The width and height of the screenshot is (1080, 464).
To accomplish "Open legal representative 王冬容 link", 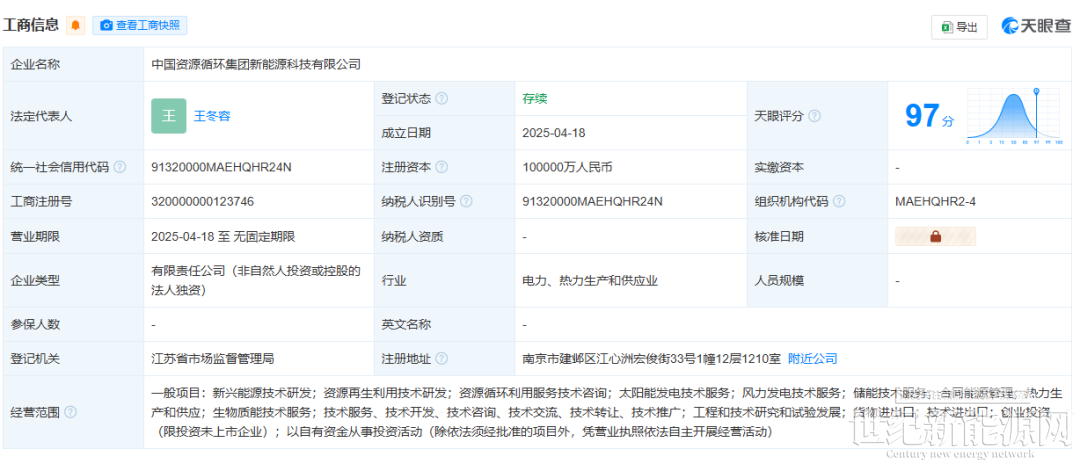I will pyautogui.click(x=212, y=116).
